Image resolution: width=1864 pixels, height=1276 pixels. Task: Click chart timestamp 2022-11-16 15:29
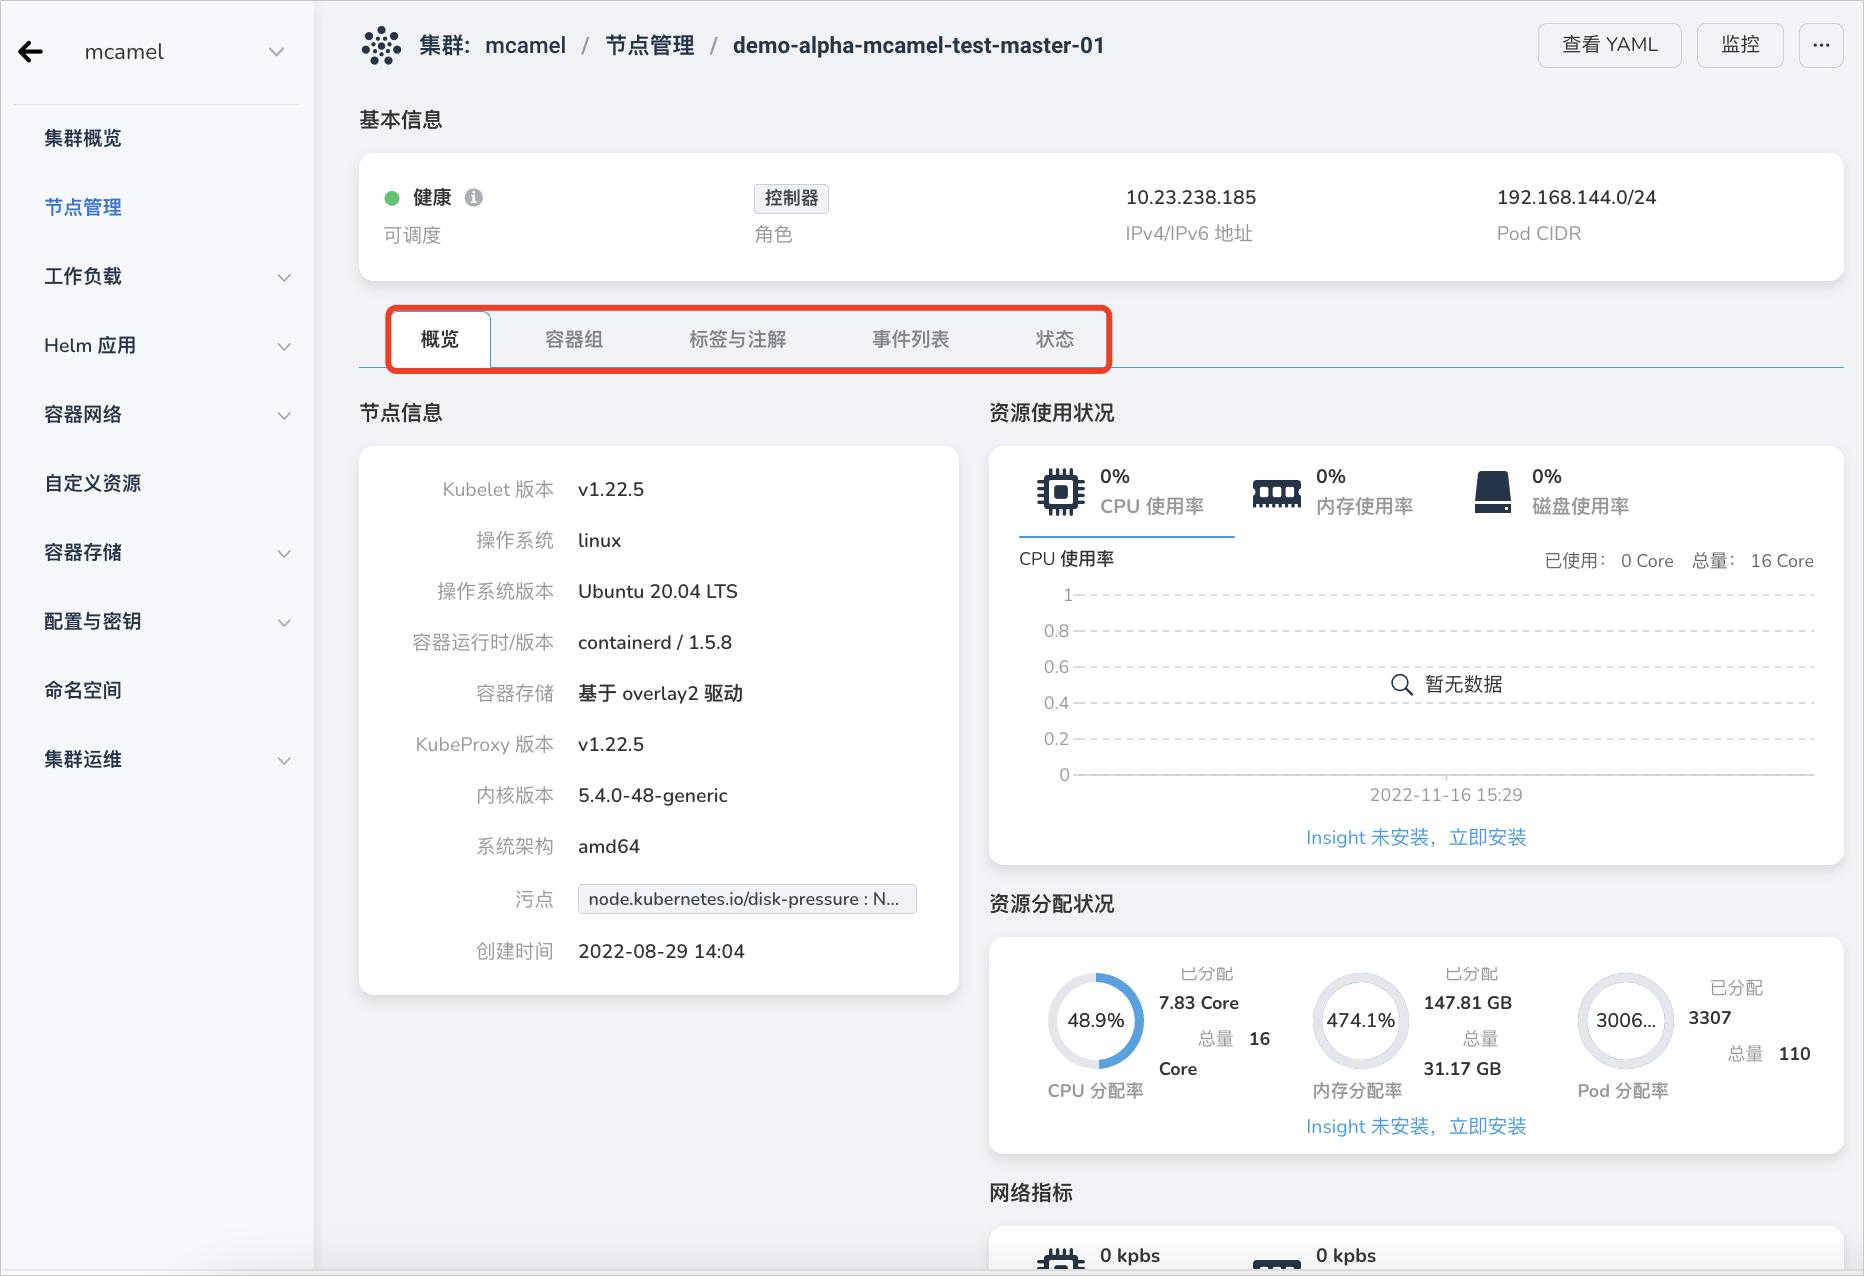click(x=1446, y=795)
